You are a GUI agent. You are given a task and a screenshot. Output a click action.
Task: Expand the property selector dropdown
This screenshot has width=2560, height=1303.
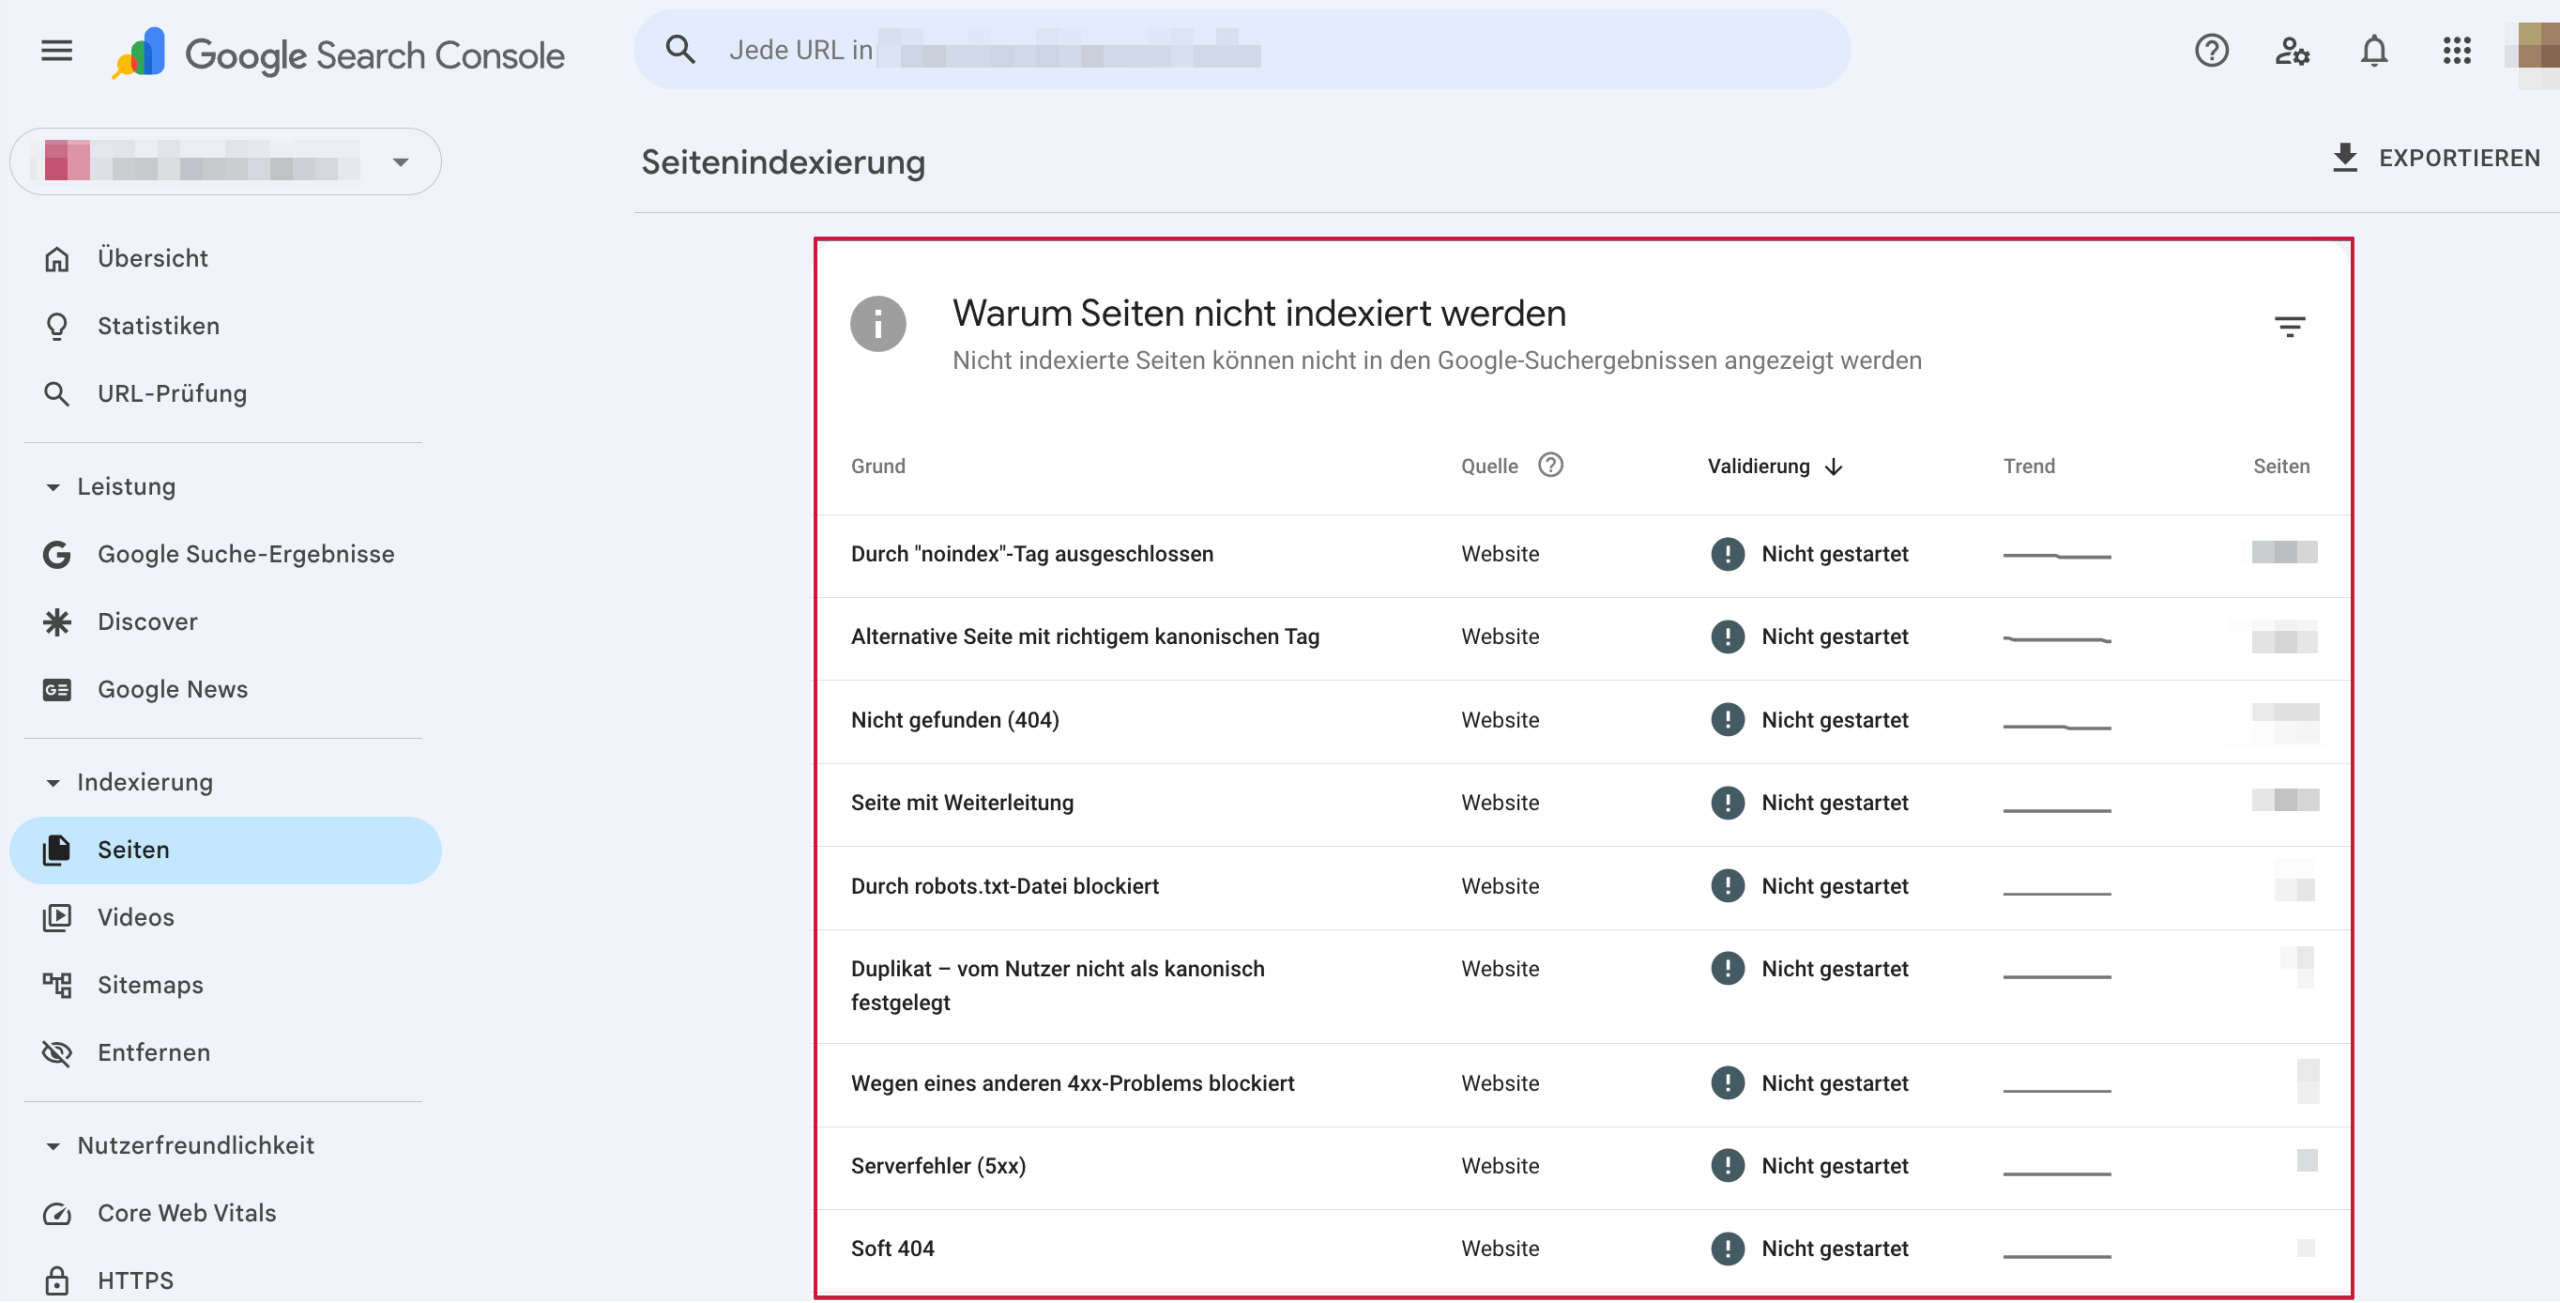[x=401, y=160]
